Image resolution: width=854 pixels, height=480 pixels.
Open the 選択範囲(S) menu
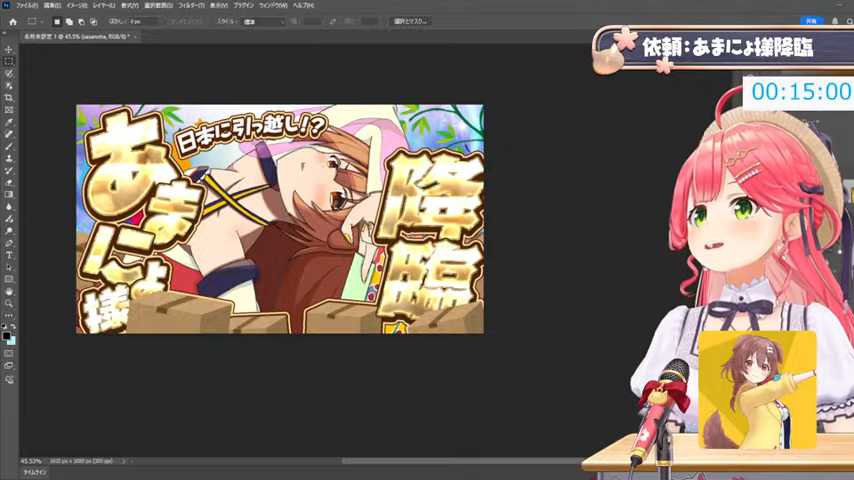(158, 5)
